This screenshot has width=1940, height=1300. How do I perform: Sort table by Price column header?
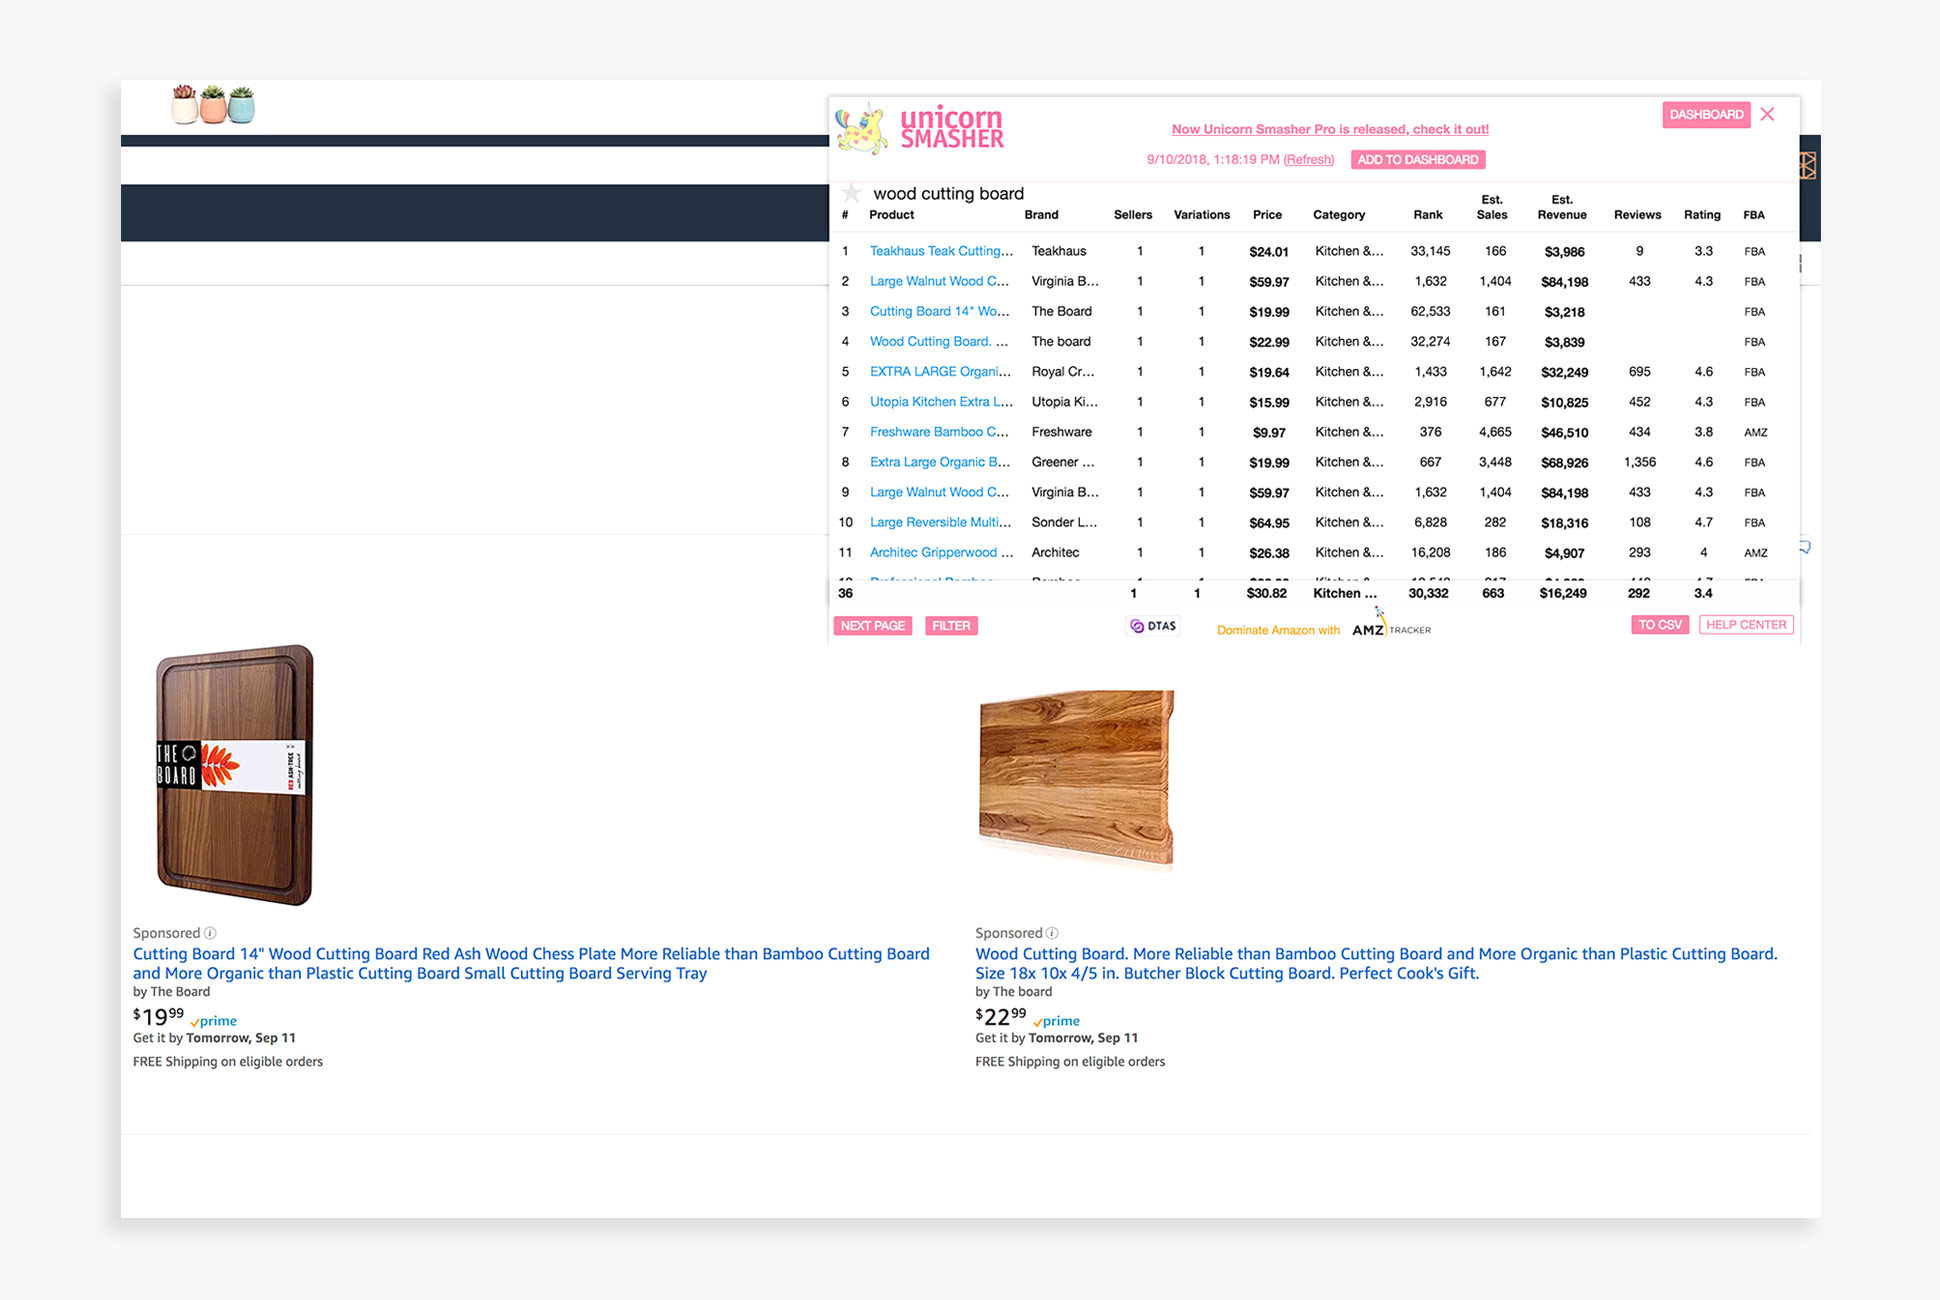coord(1267,215)
